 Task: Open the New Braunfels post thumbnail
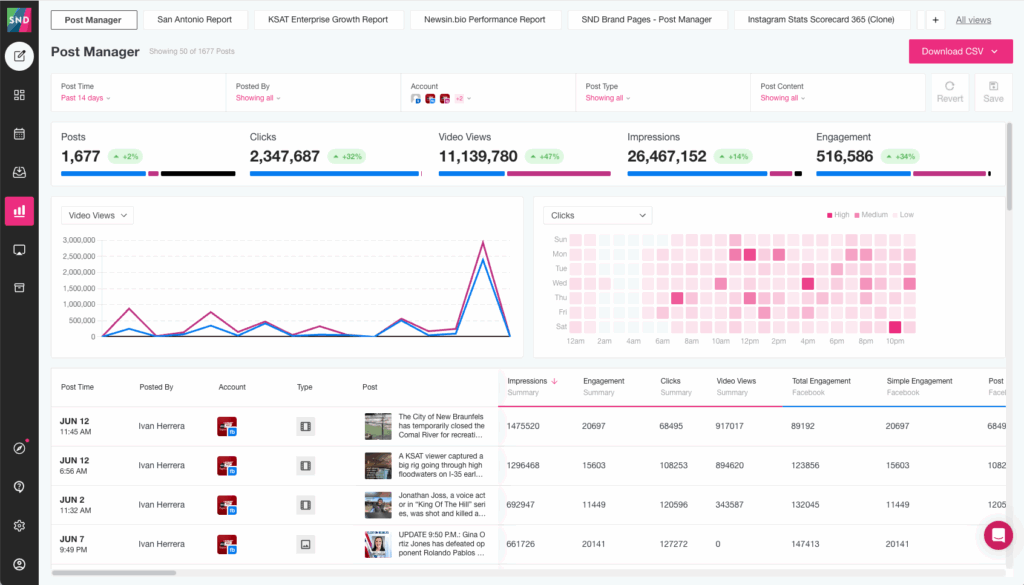[x=377, y=426]
